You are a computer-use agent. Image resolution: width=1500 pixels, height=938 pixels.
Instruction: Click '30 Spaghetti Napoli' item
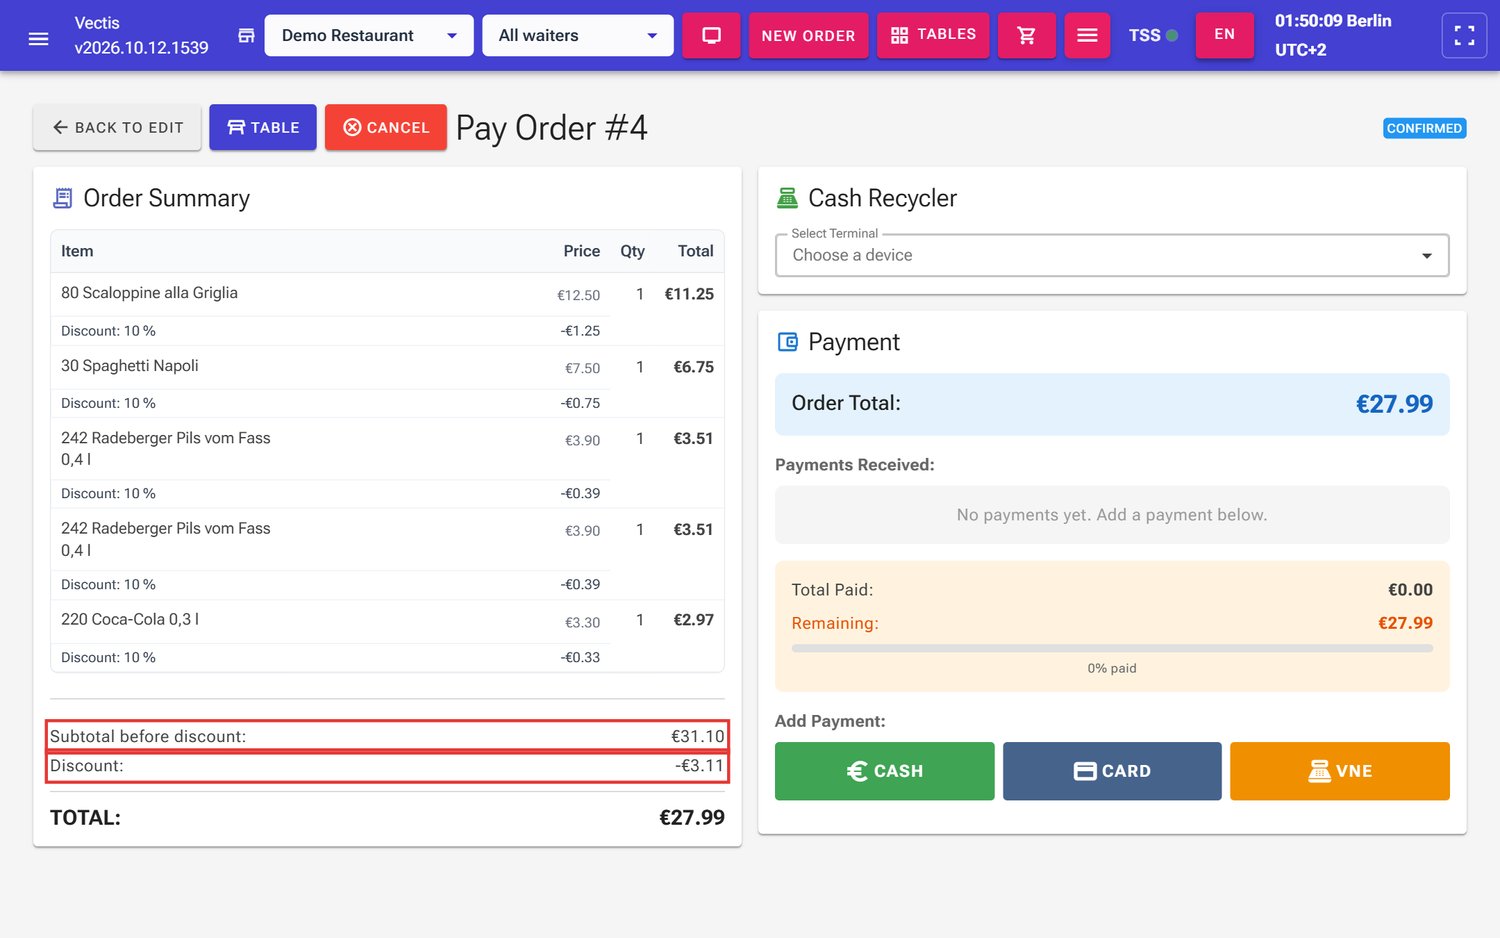[130, 366]
